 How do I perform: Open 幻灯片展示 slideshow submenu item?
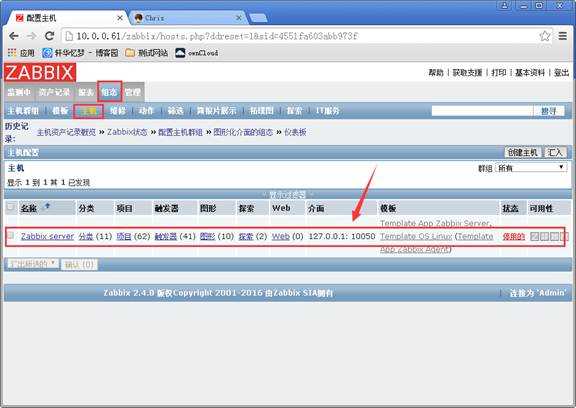(x=216, y=111)
